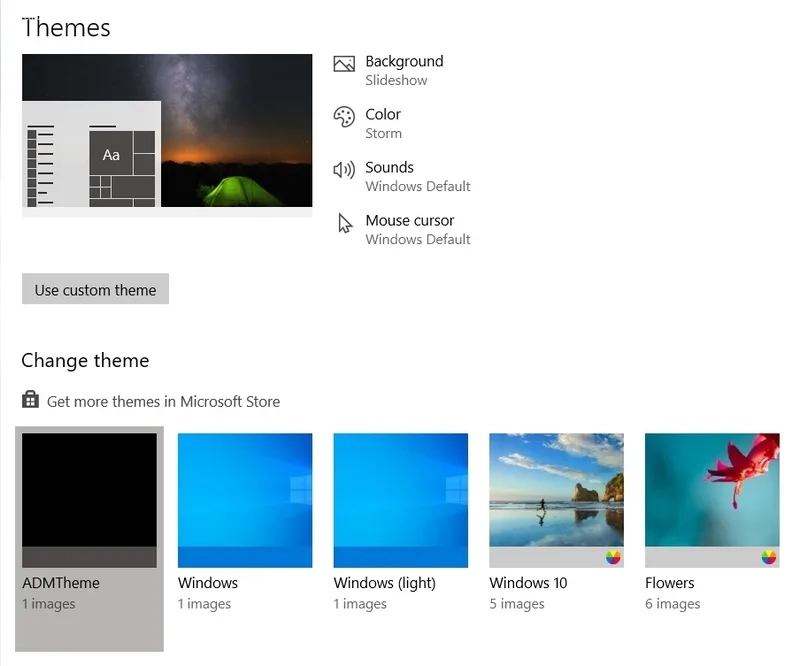Click color wheel badge on Flowers theme
Image resolution: width=800 pixels, height=666 pixels.
pos(768,557)
